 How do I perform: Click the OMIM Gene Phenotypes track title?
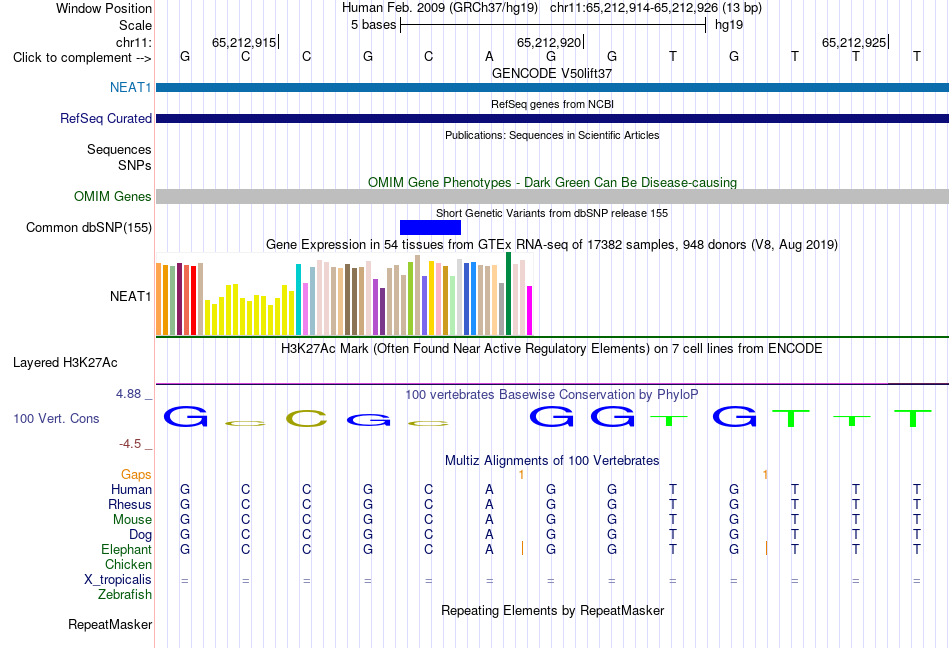pos(552,182)
